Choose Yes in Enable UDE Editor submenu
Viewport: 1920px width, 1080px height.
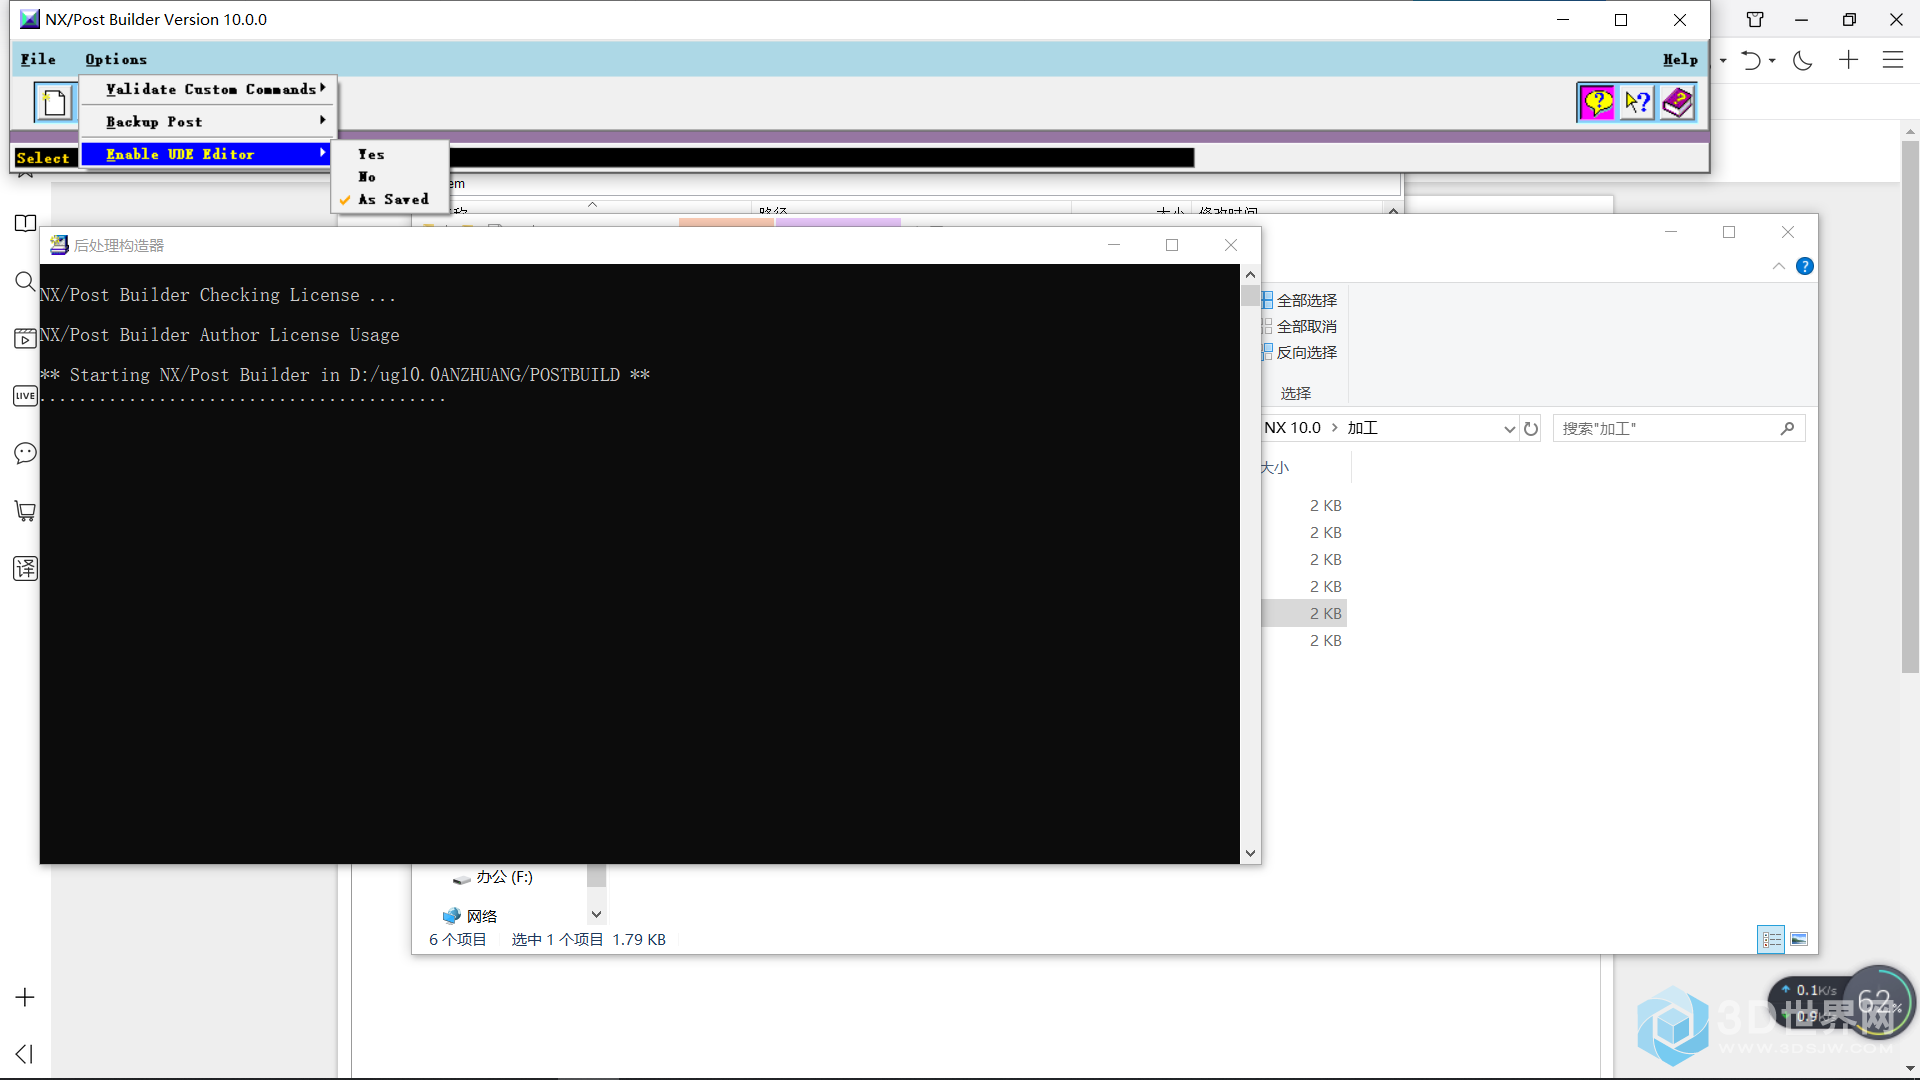pos(390,154)
